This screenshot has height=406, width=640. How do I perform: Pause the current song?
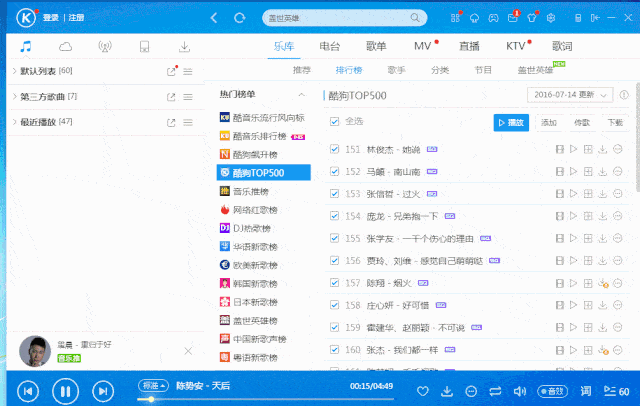coord(65,391)
